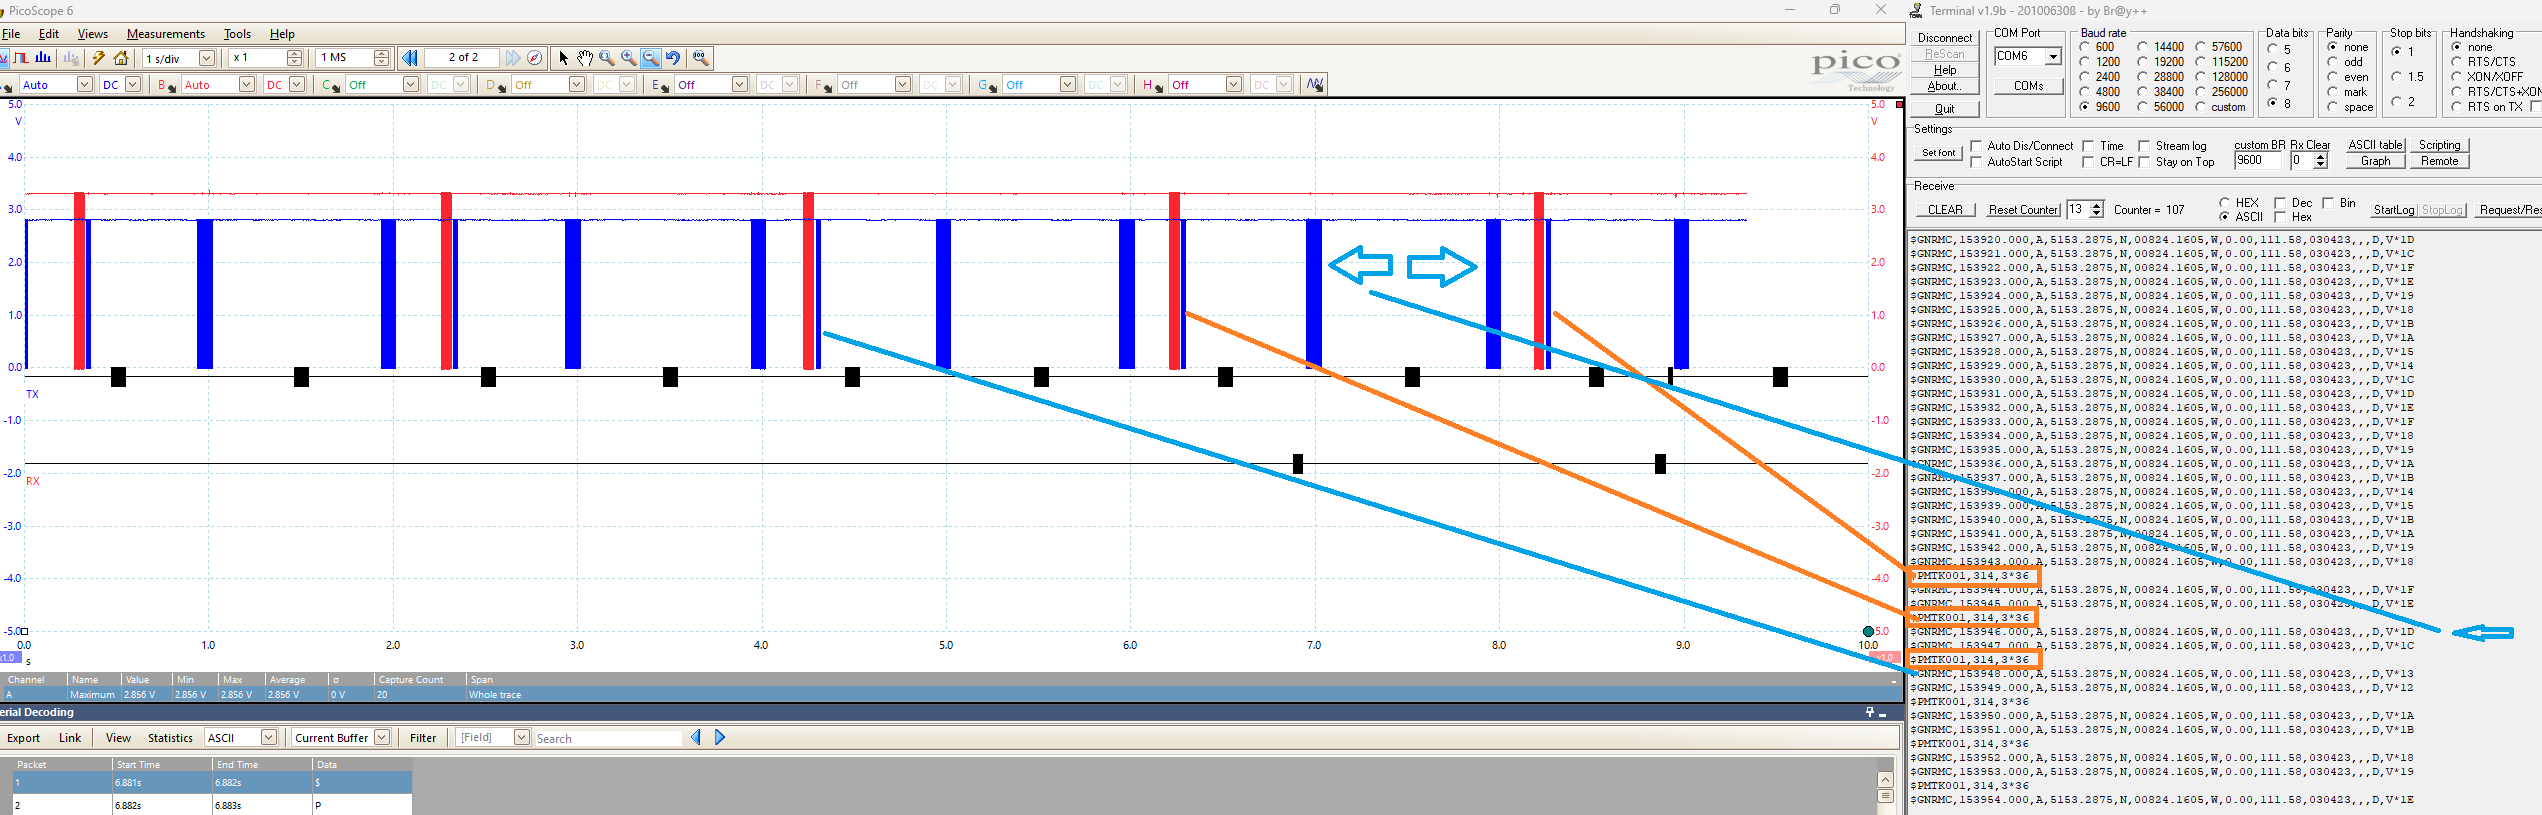Enable the Auto Dis/Connect checkbox

click(x=1977, y=146)
